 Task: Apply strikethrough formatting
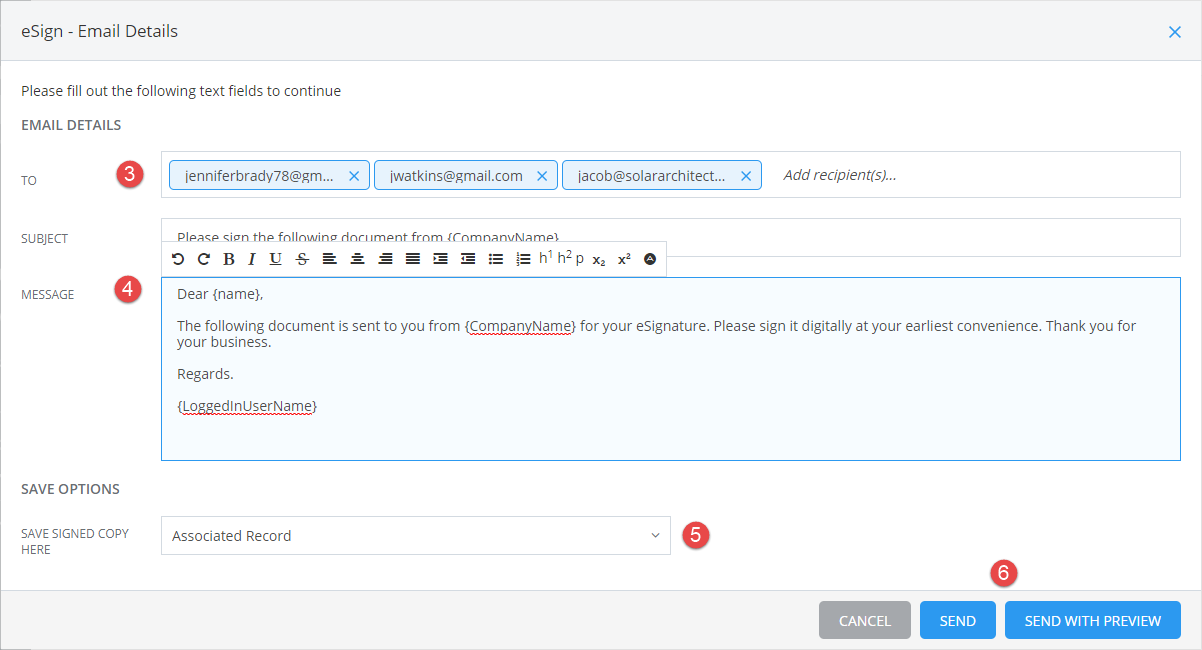pos(301,259)
